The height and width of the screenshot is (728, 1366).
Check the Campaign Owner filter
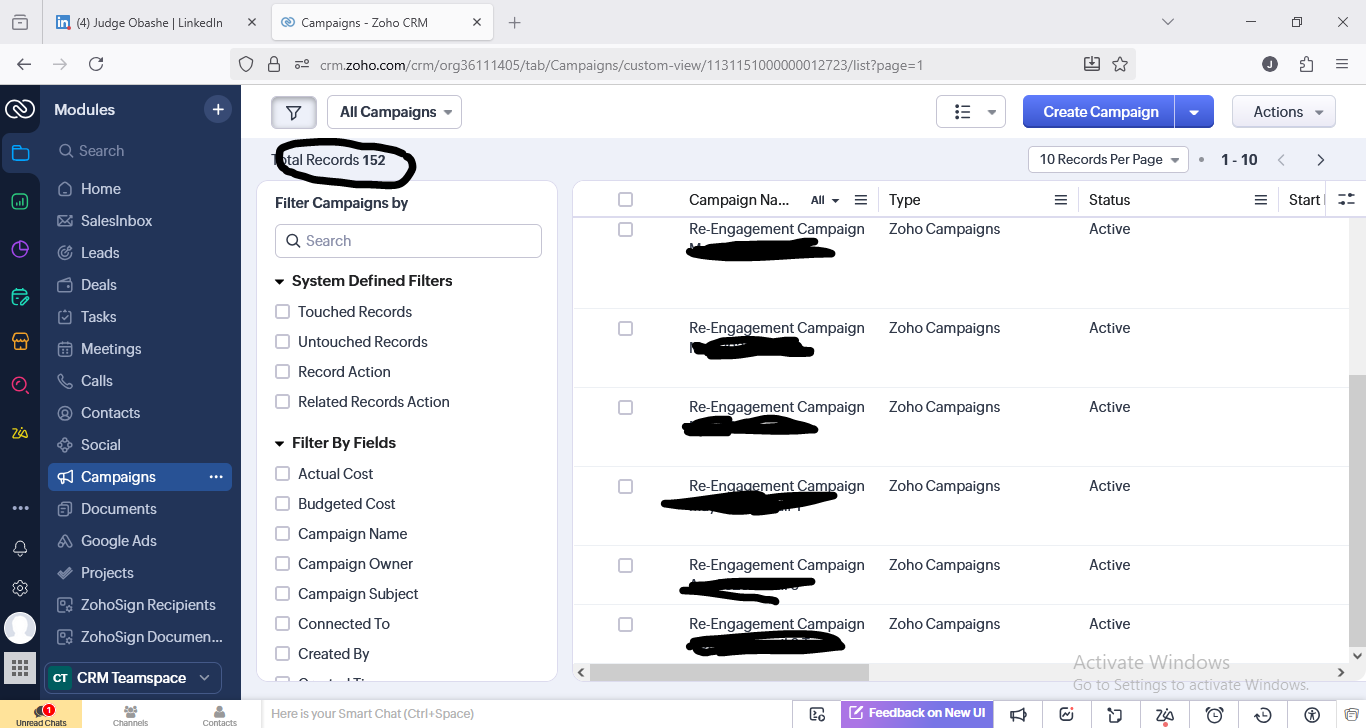(x=282, y=564)
